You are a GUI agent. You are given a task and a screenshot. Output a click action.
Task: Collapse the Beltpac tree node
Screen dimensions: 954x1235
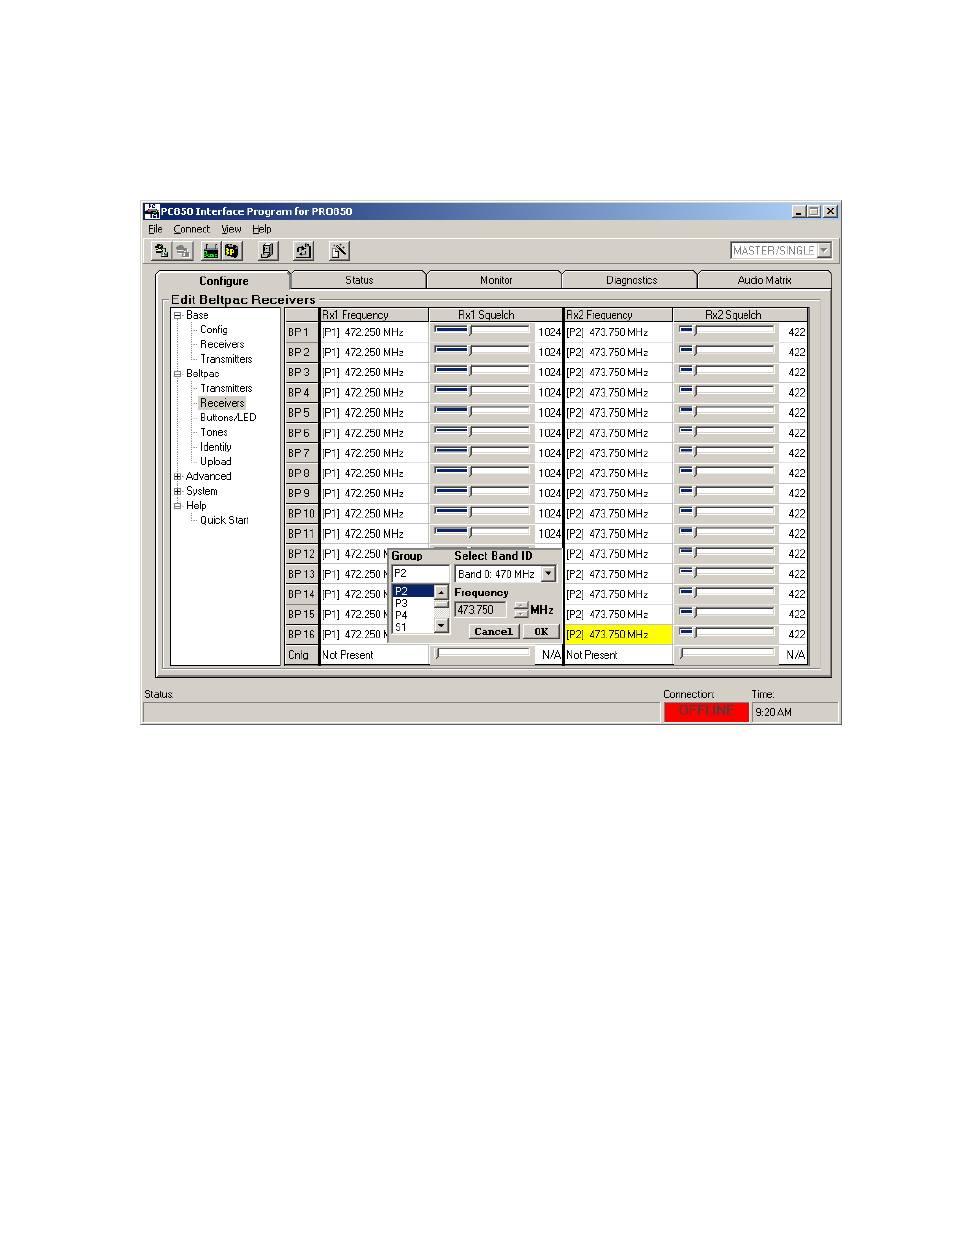click(178, 374)
